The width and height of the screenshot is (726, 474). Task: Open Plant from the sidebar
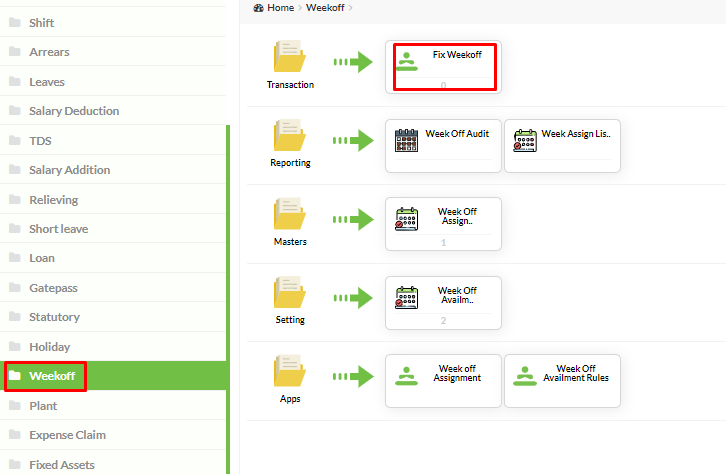[x=113, y=405]
